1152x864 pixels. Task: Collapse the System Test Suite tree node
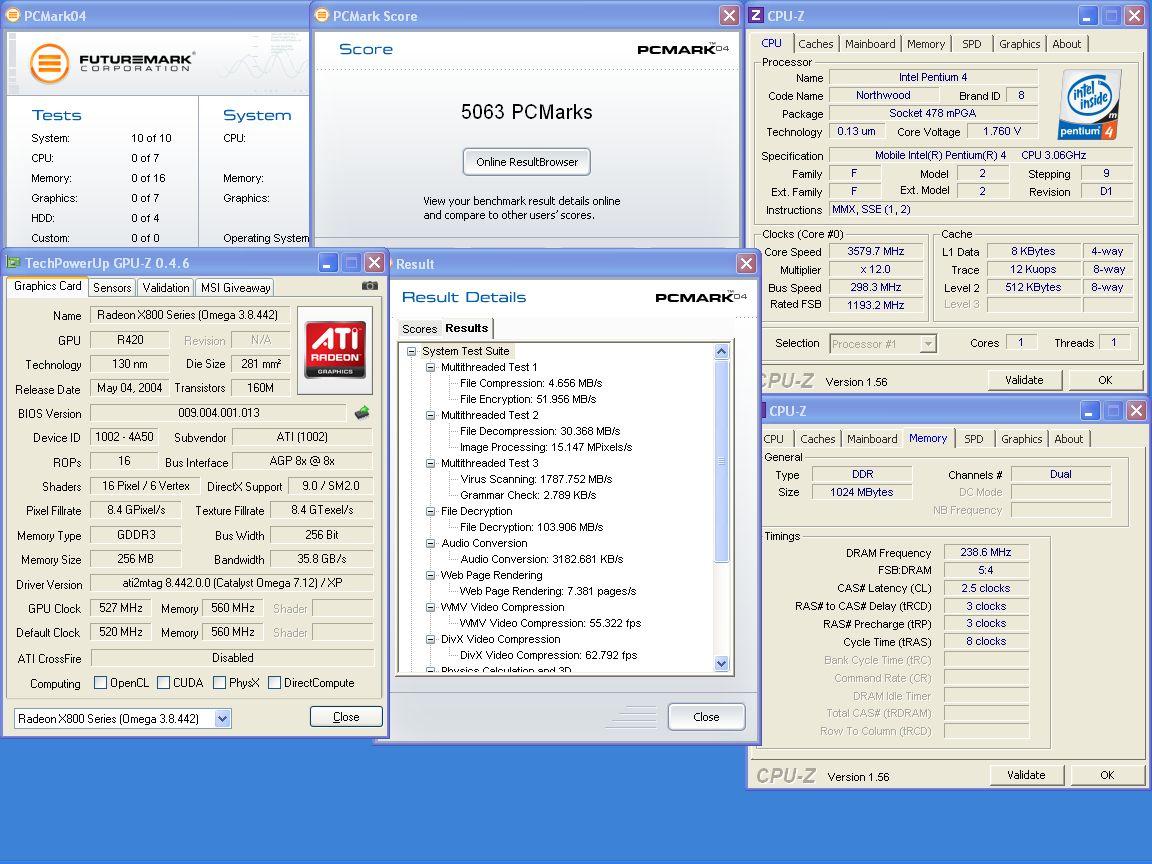point(411,351)
